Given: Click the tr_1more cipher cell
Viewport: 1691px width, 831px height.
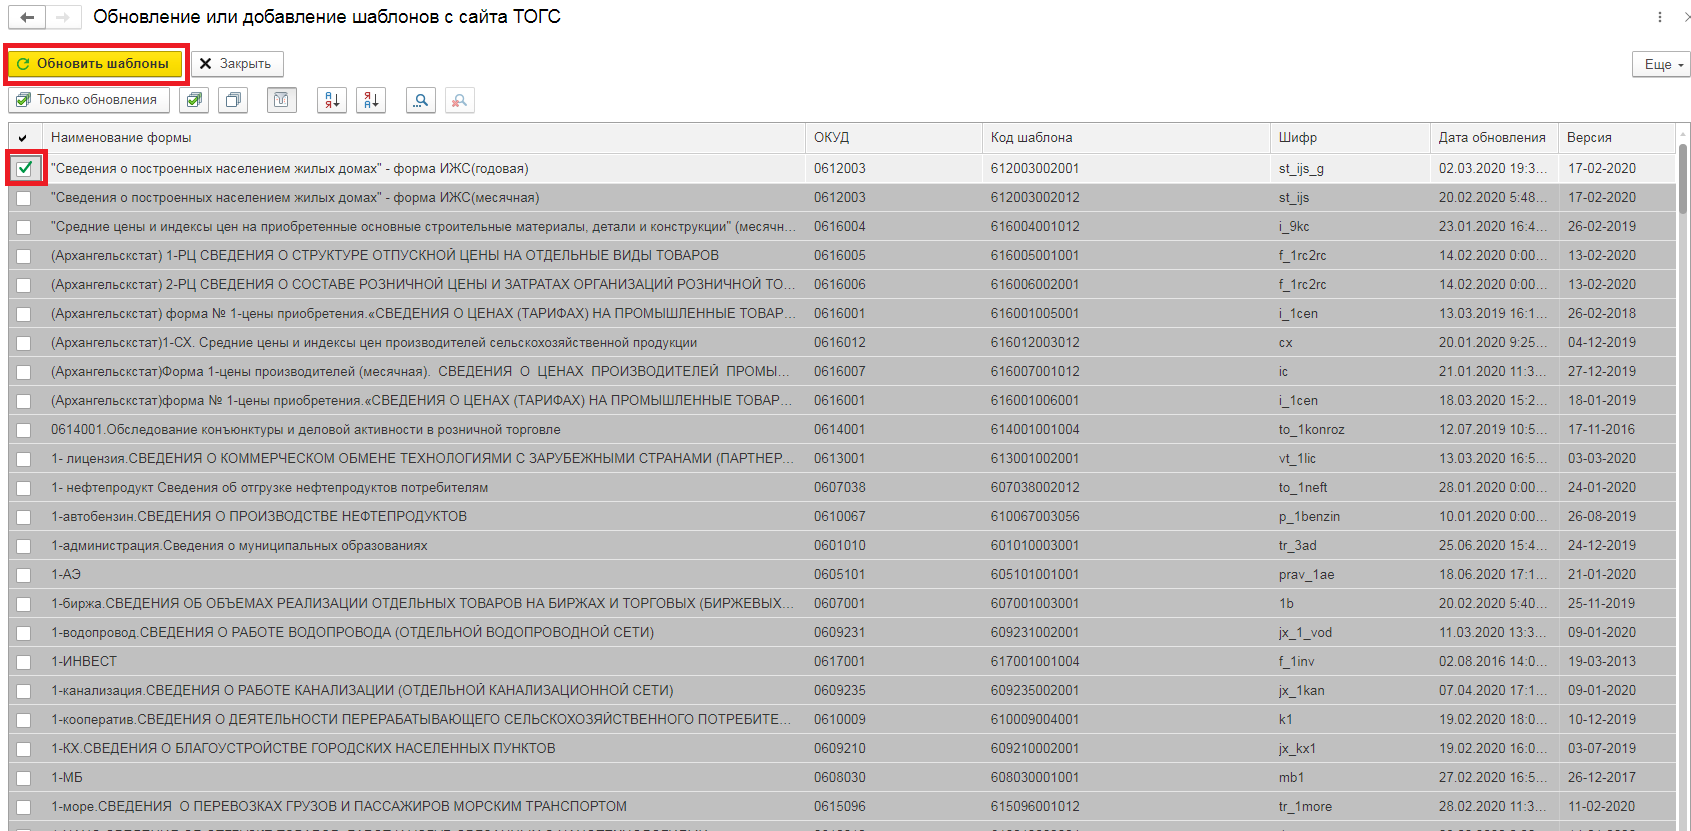Looking at the screenshot, I should [1305, 807].
